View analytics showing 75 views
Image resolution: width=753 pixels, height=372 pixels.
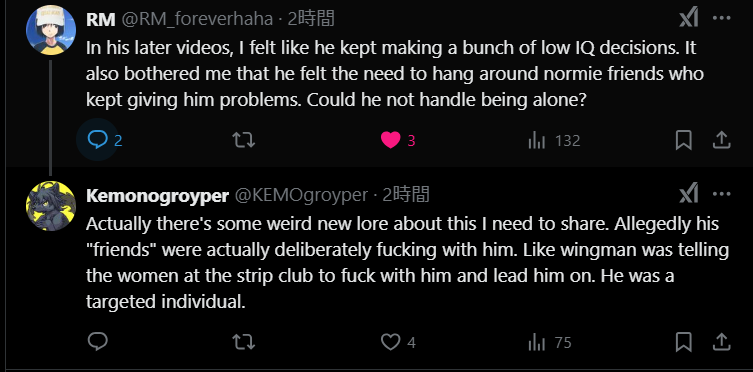tap(550, 343)
